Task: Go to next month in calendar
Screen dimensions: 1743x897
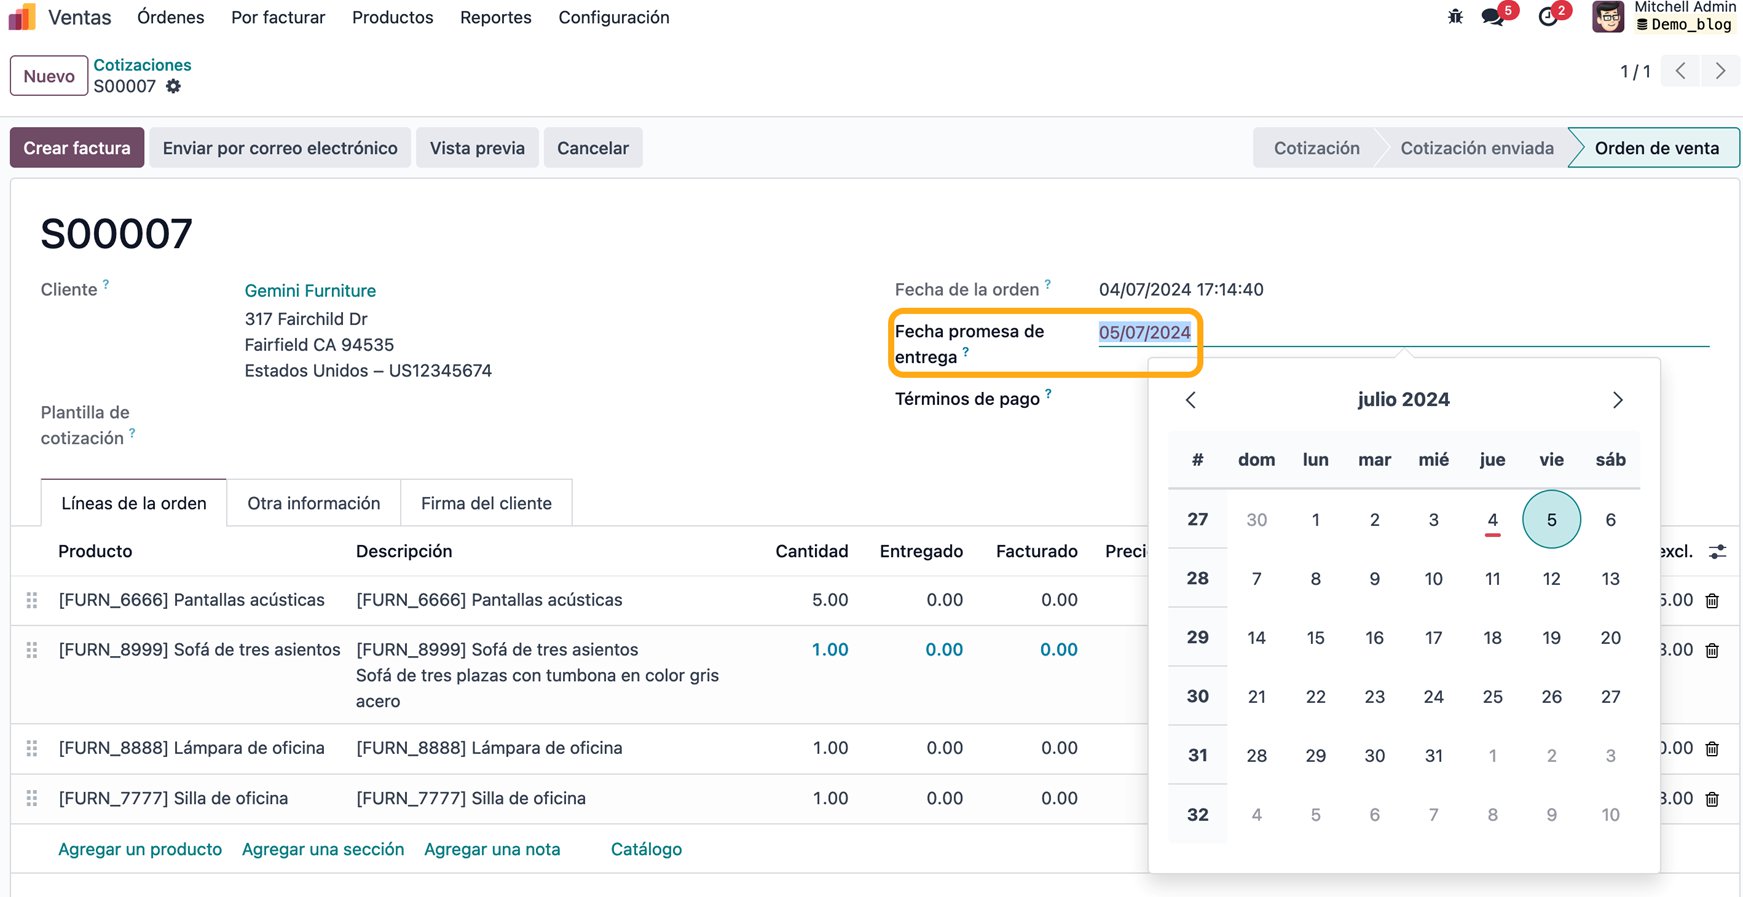Action: click(x=1617, y=400)
